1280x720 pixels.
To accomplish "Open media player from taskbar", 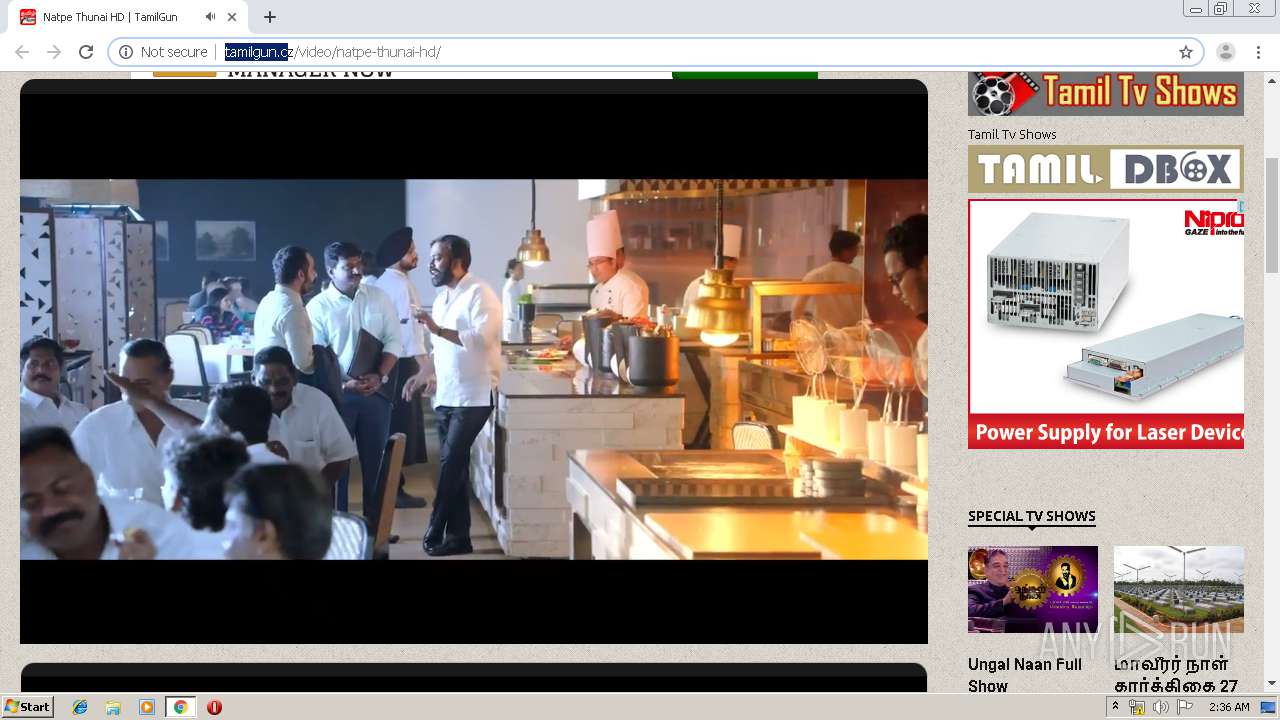I will [x=147, y=707].
